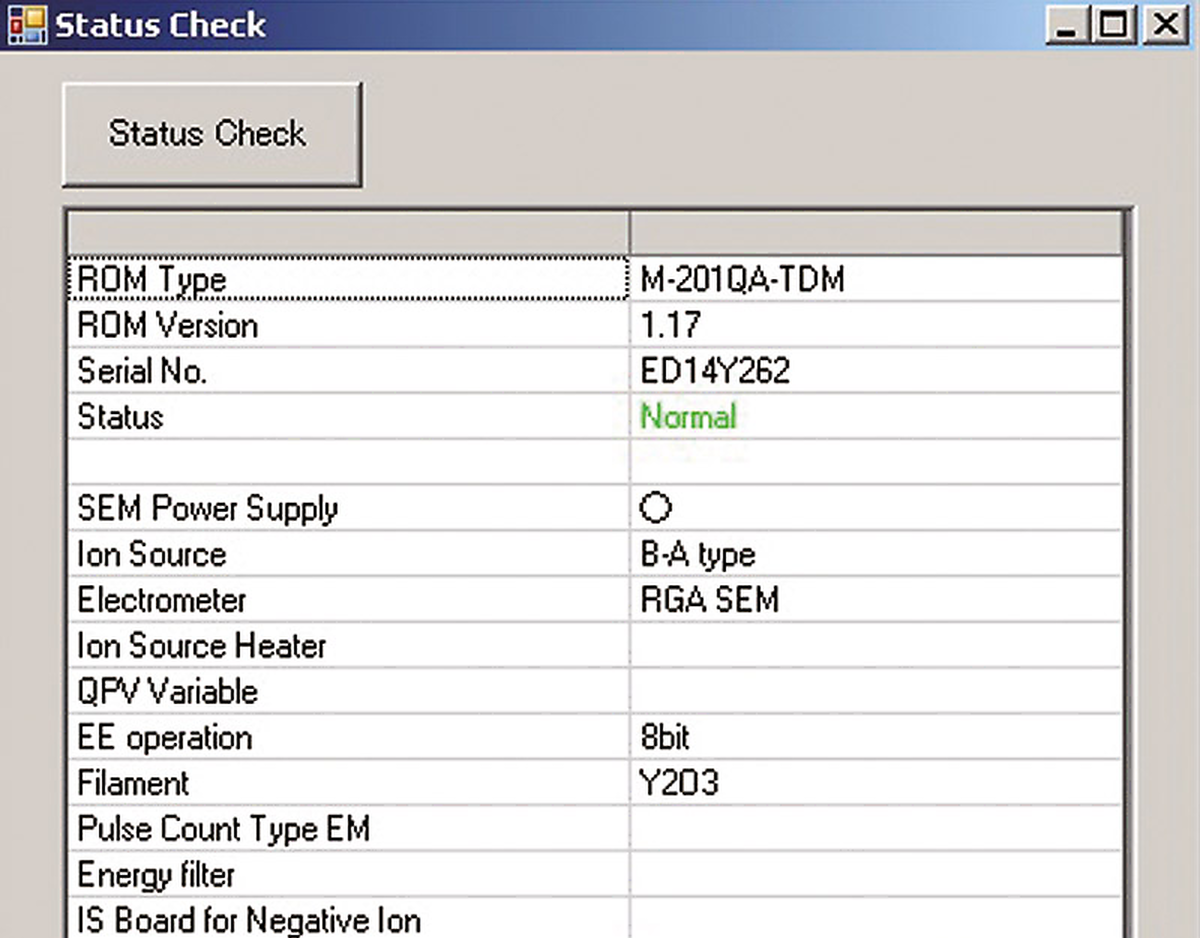Click the RGA SEM electrometer value
The width and height of the screenshot is (1200, 938).
coord(709,600)
